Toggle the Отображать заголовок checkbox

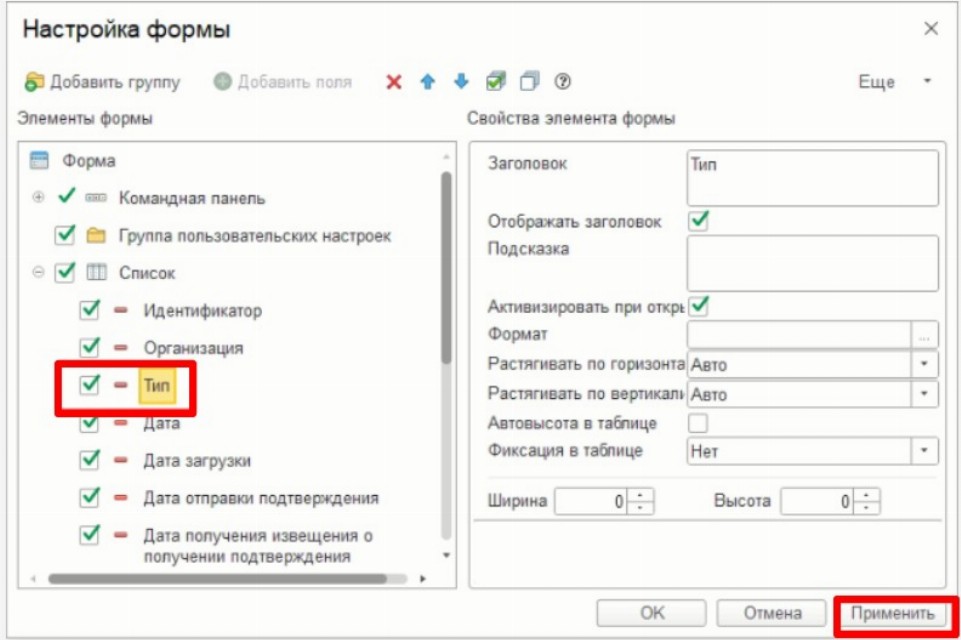tap(699, 221)
